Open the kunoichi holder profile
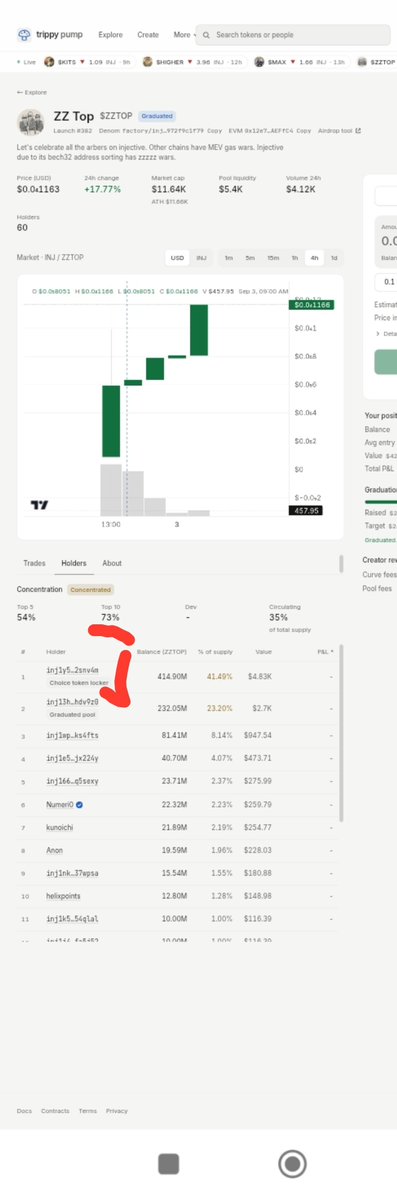The image size is (397, 1199). click(x=60, y=827)
